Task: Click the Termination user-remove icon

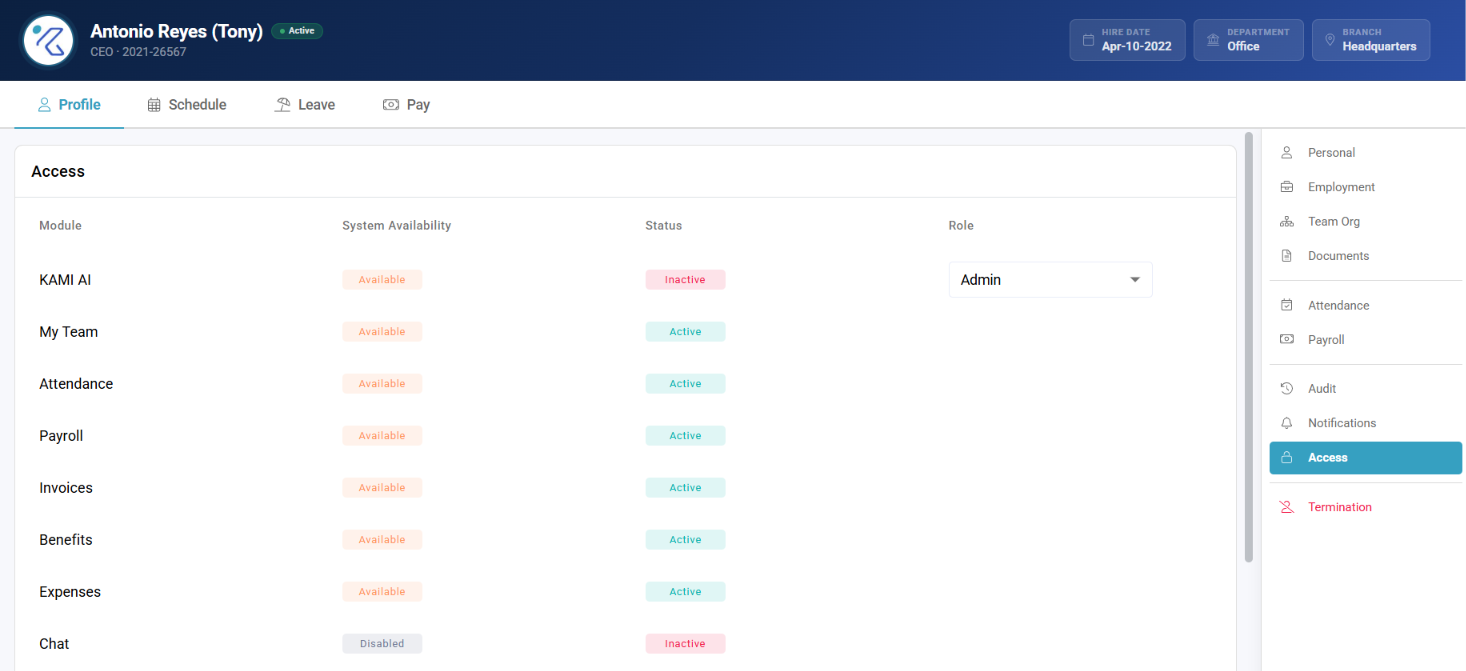Action: [x=1287, y=507]
